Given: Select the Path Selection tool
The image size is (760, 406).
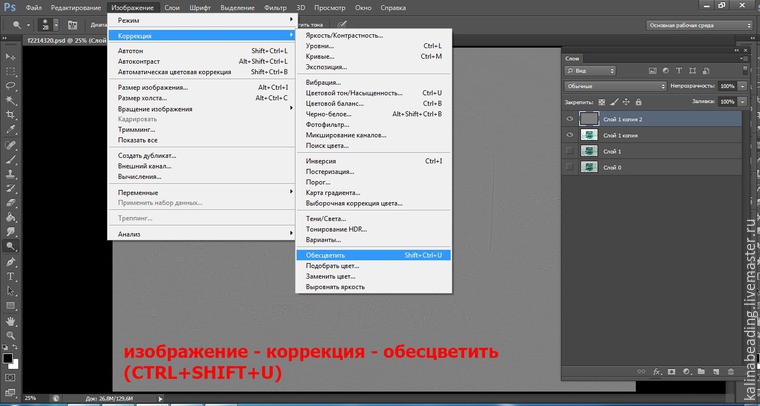Looking at the screenshot, I should 11,291.
